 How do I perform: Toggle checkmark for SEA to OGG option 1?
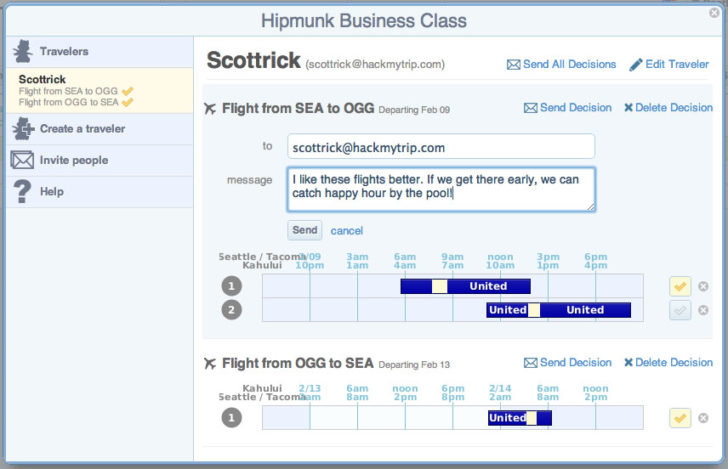[680, 287]
